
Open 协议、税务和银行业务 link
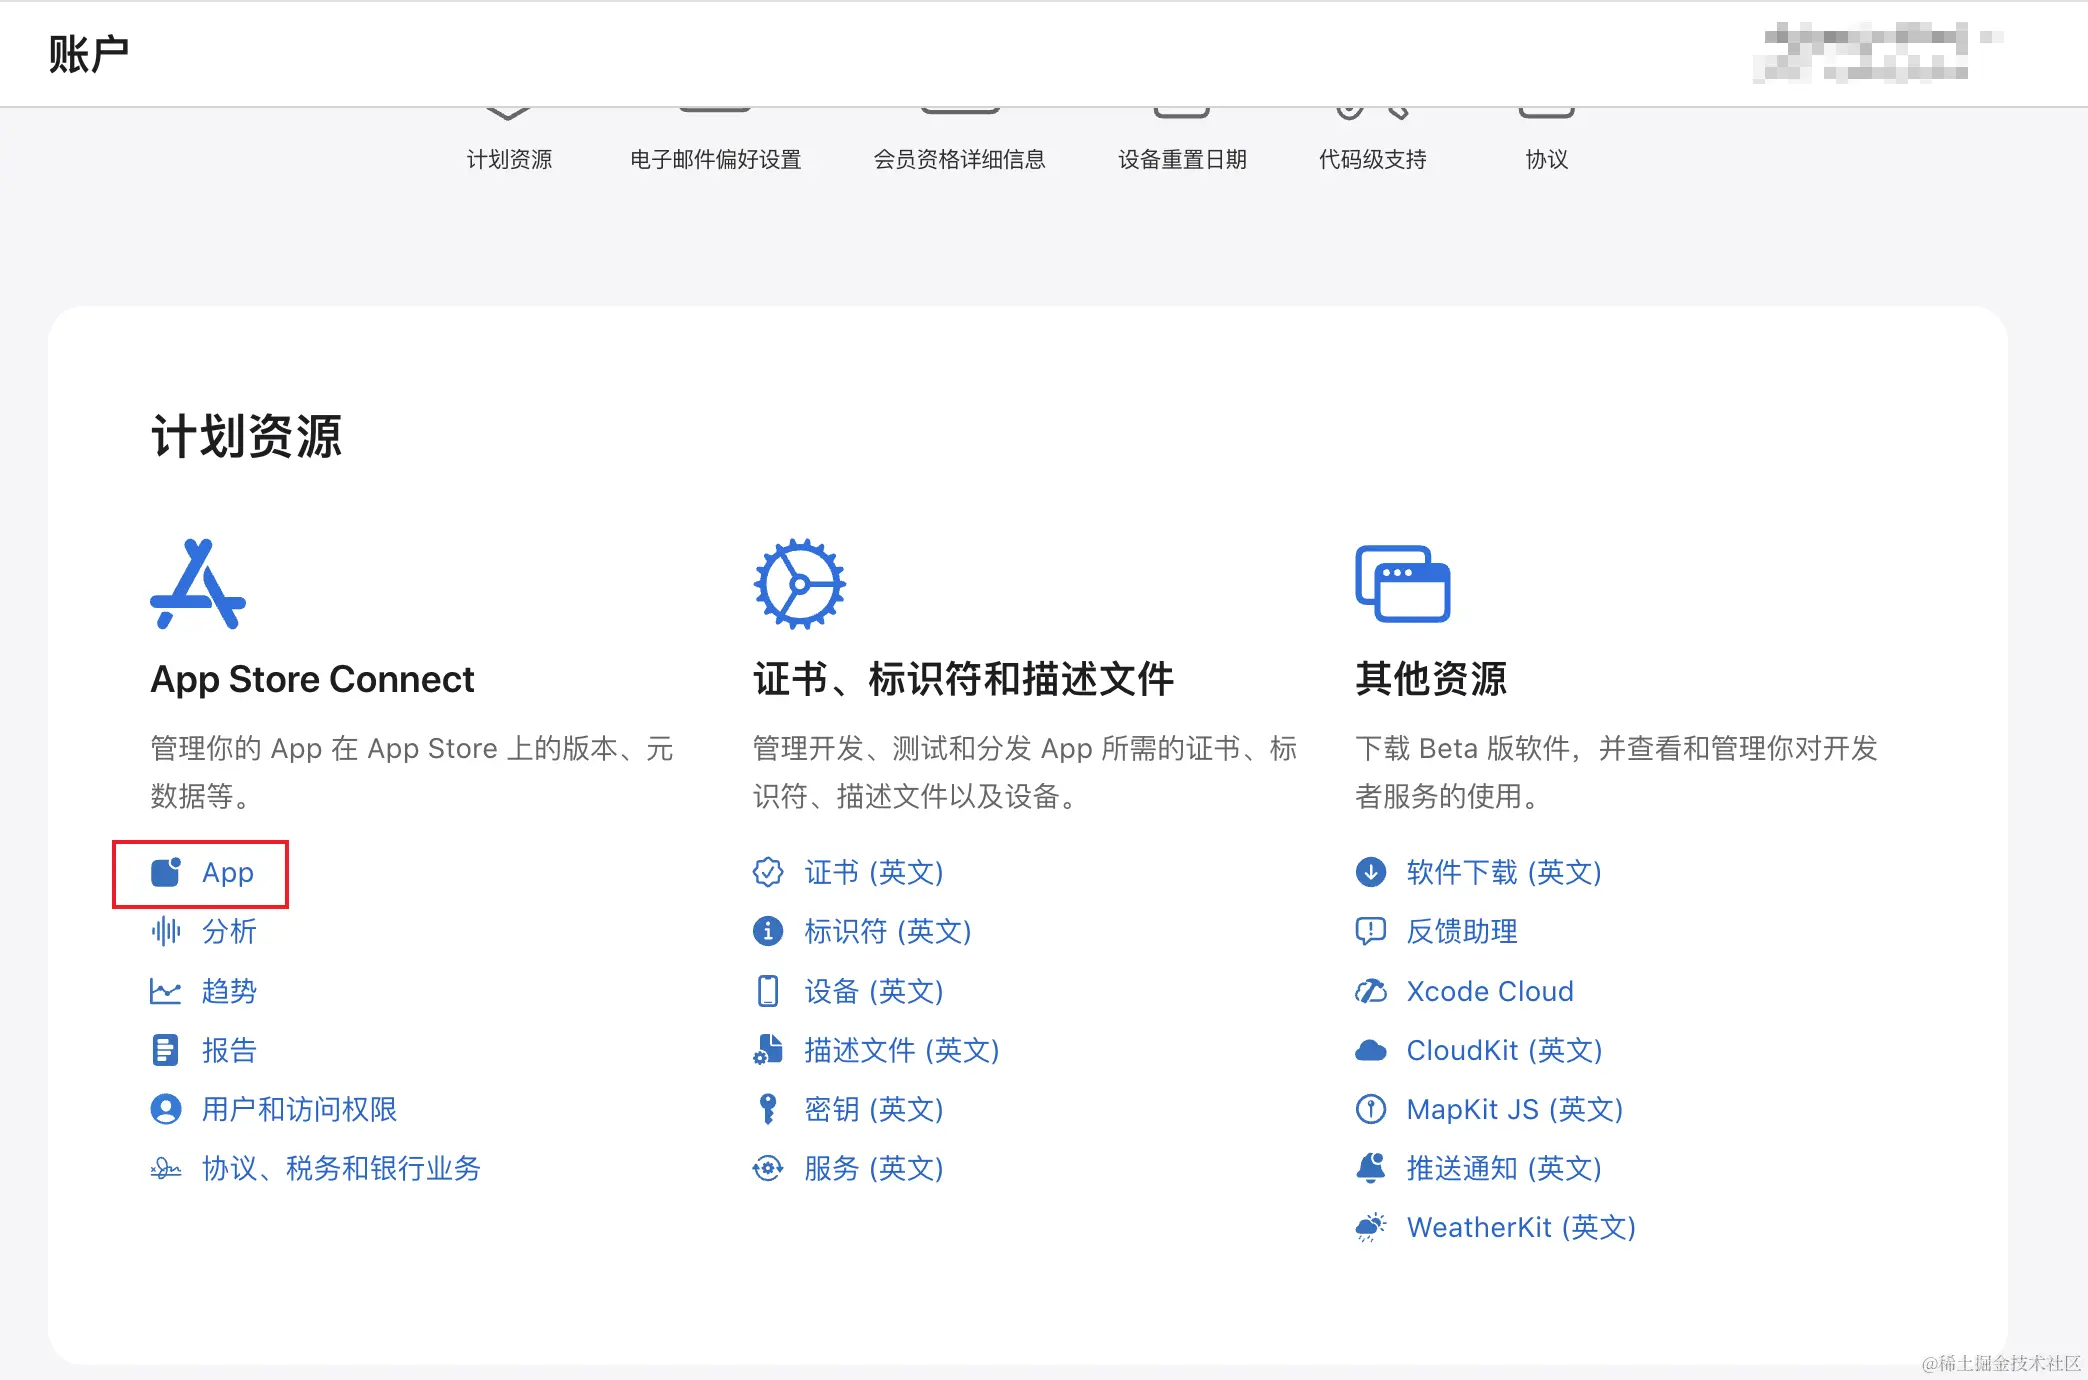(x=341, y=1168)
